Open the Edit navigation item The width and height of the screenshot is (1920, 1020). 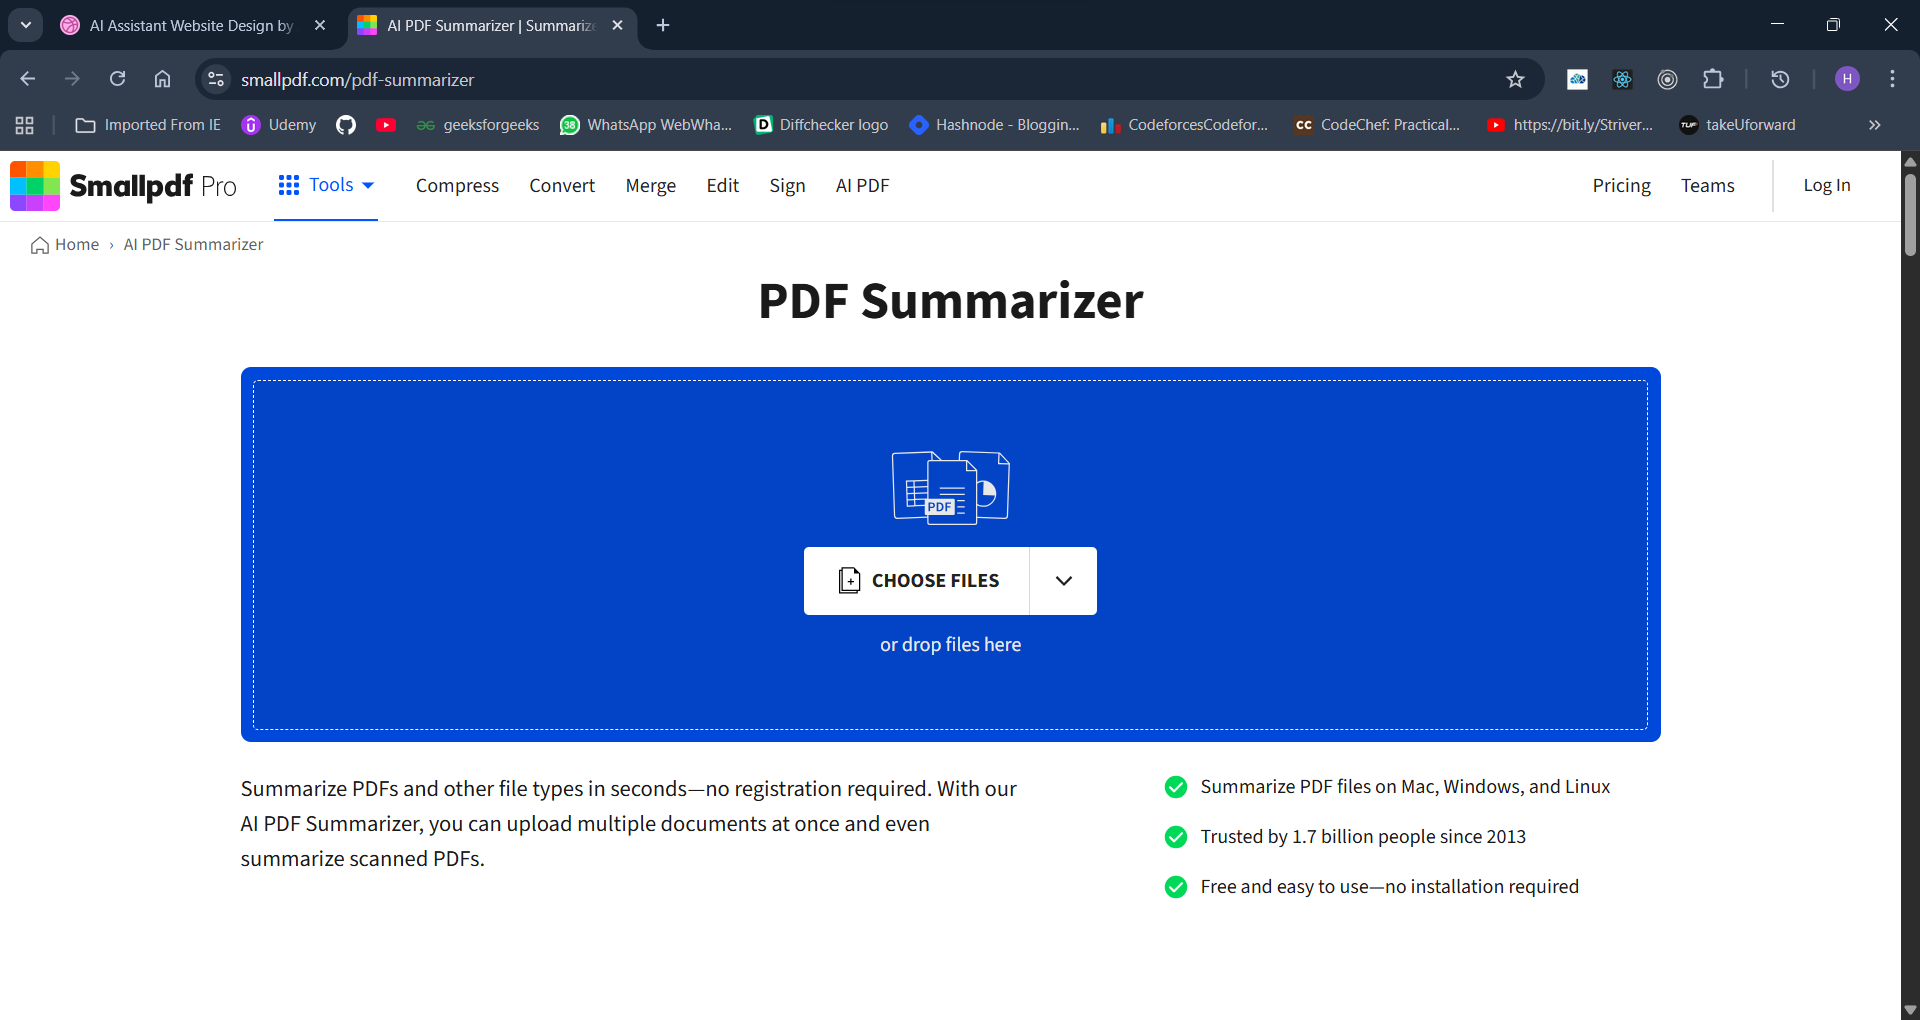tap(722, 186)
